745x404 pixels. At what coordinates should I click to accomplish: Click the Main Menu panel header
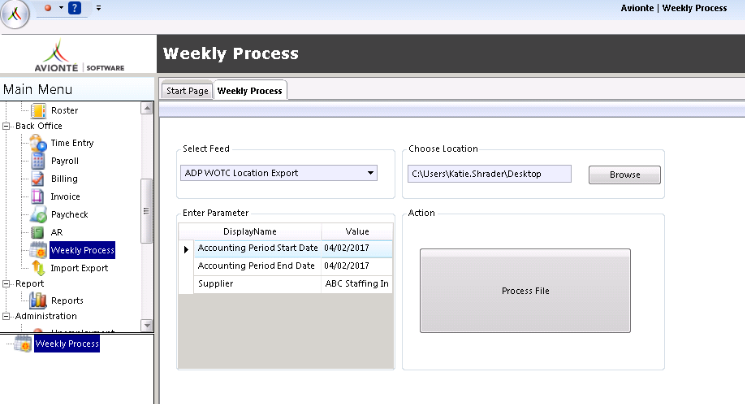(x=76, y=89)
